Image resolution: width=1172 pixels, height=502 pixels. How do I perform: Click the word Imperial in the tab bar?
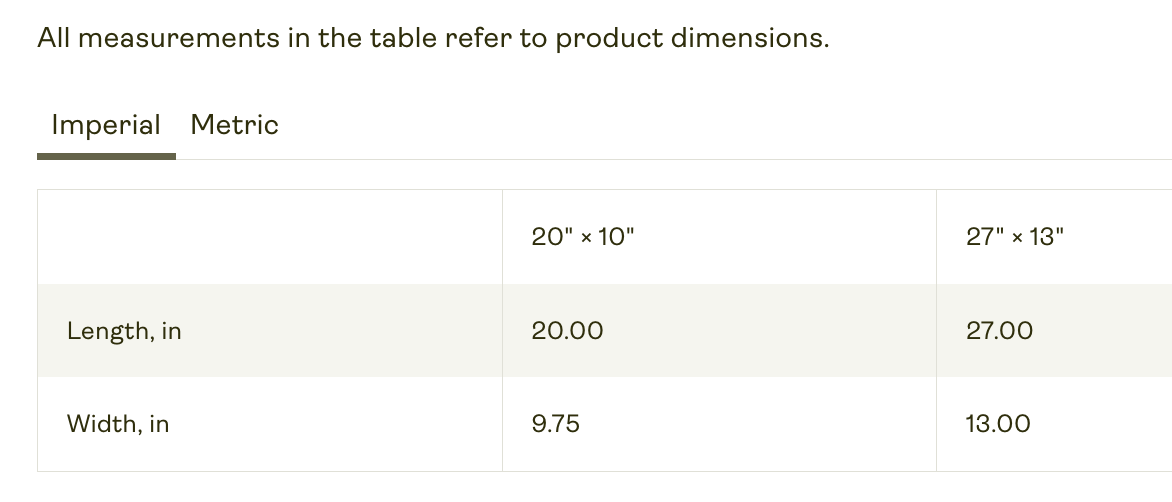[106, 125]
